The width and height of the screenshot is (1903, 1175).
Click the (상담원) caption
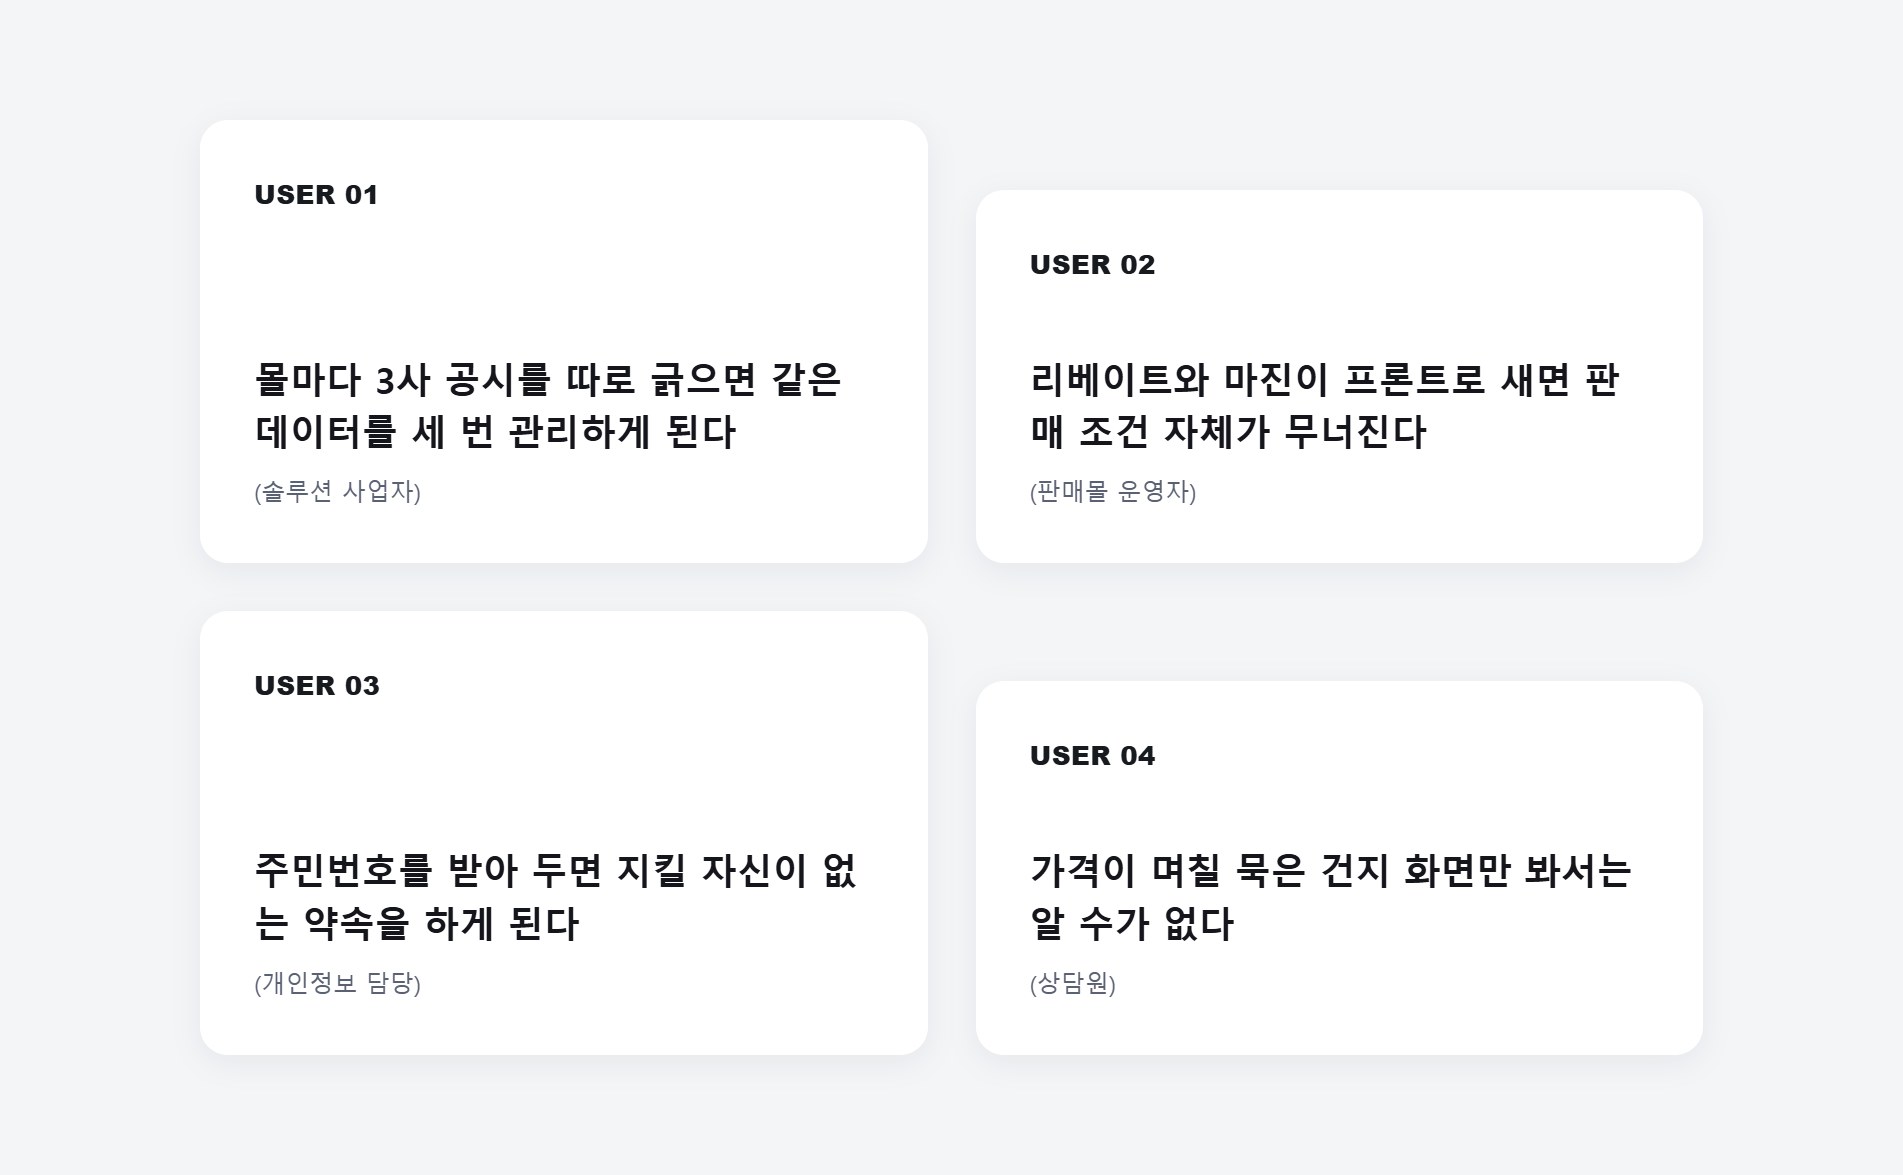click(1073, 984)
